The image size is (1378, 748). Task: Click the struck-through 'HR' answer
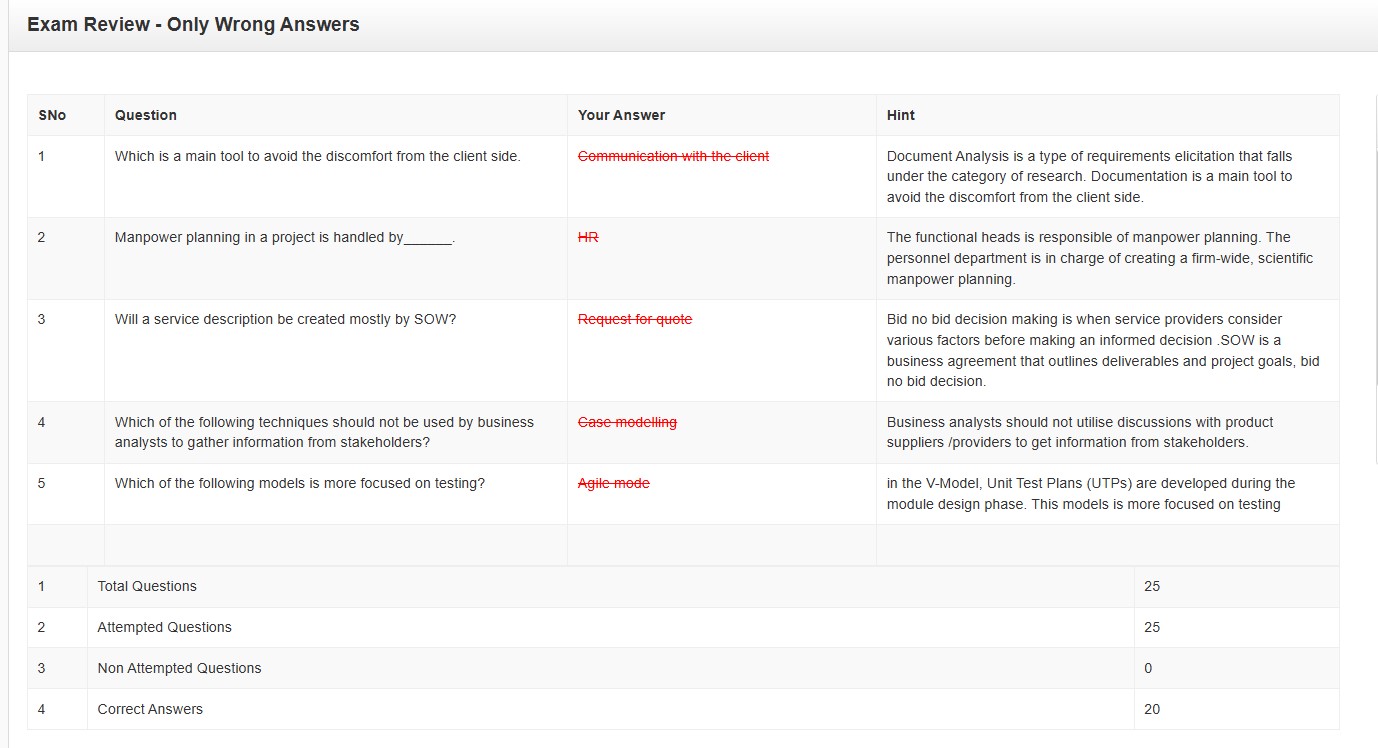pos(588,237)
